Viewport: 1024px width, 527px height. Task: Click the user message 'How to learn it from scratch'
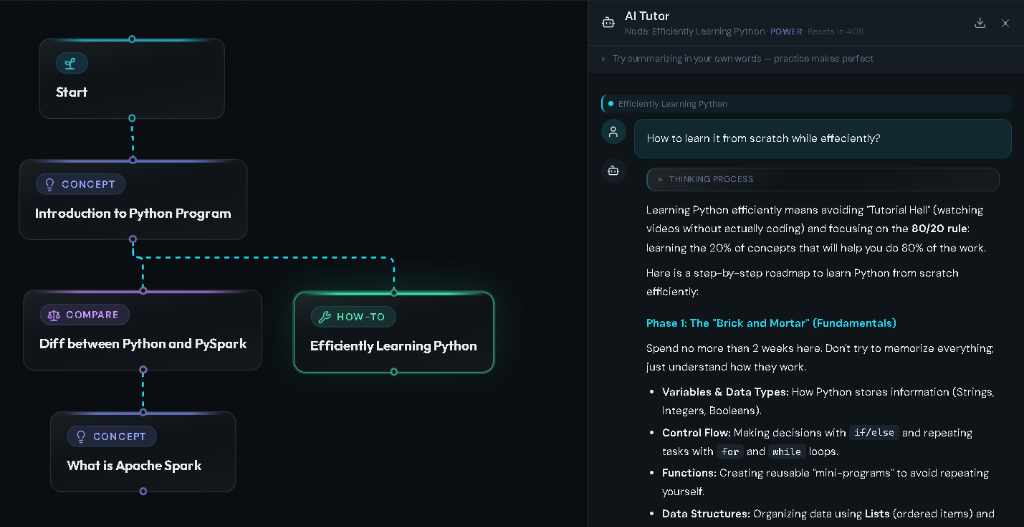(823, 138)
